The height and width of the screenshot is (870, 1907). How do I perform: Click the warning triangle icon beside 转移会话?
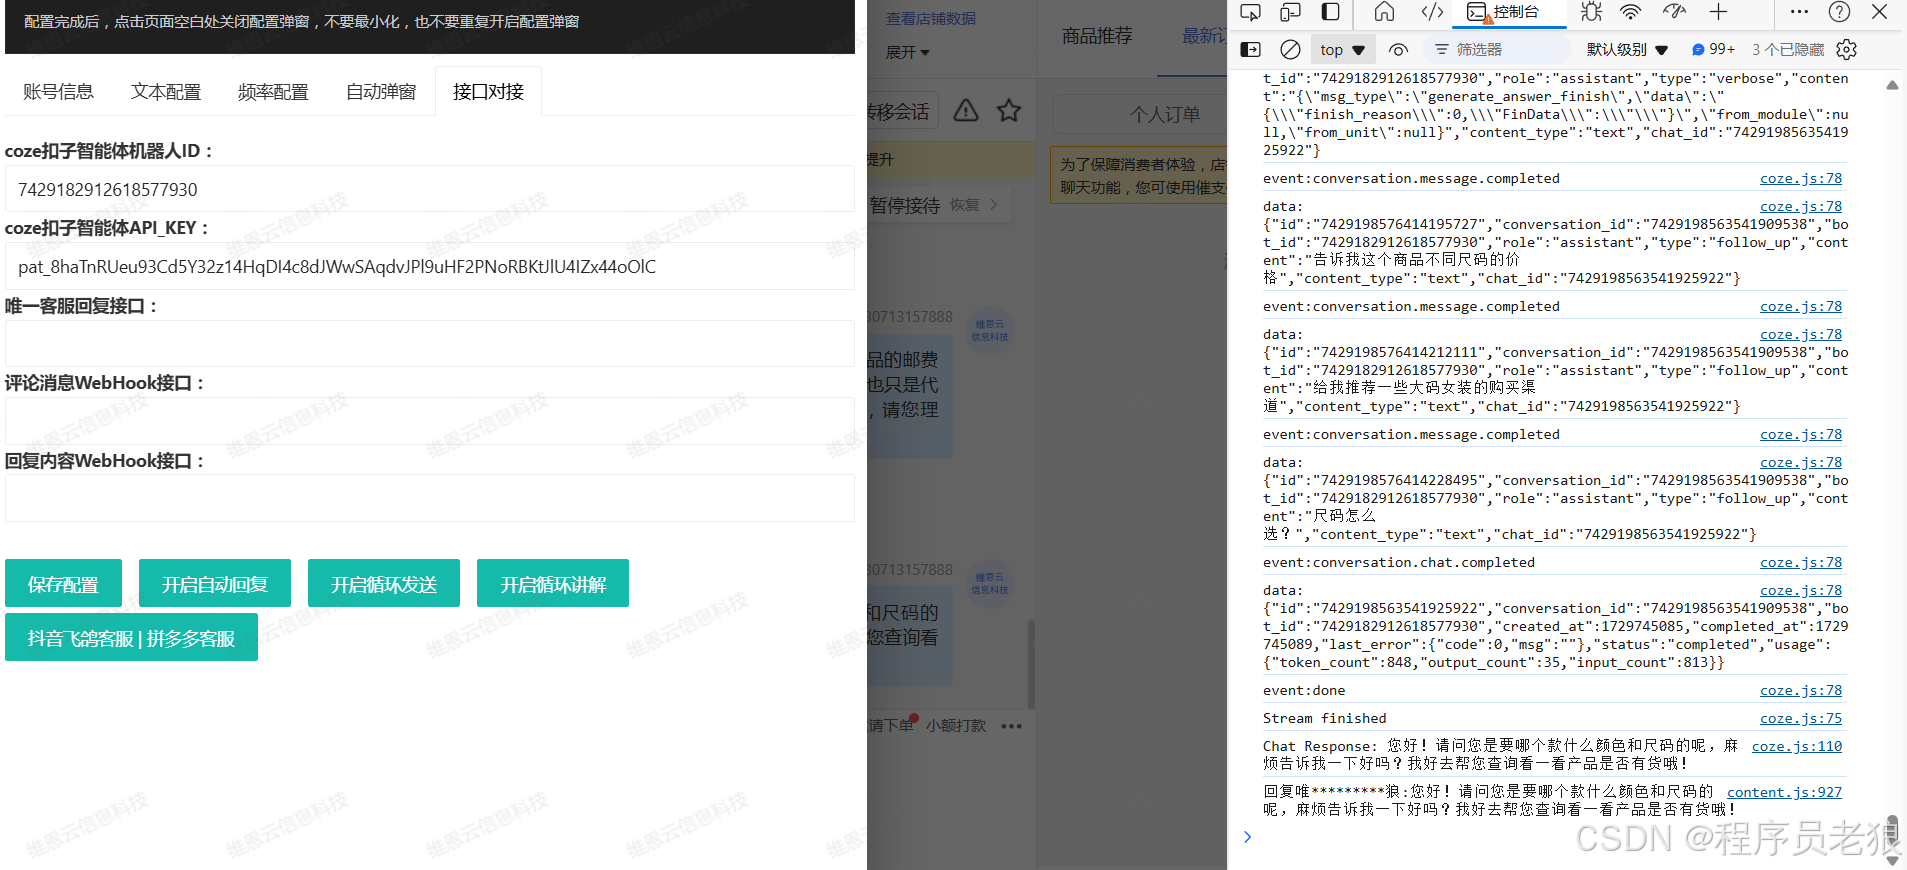966,110
